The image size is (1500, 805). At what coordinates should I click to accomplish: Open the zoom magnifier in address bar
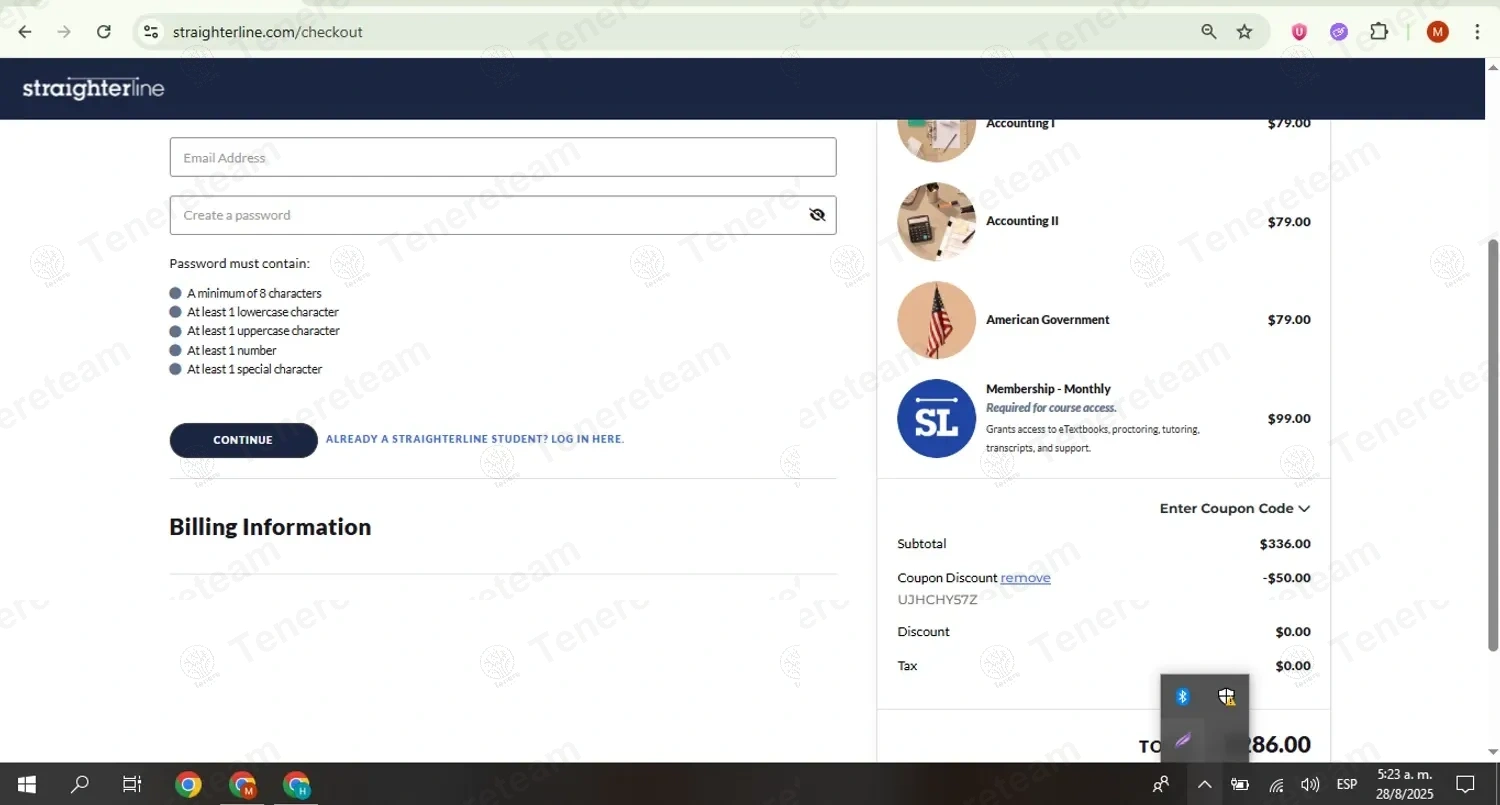1209,32
